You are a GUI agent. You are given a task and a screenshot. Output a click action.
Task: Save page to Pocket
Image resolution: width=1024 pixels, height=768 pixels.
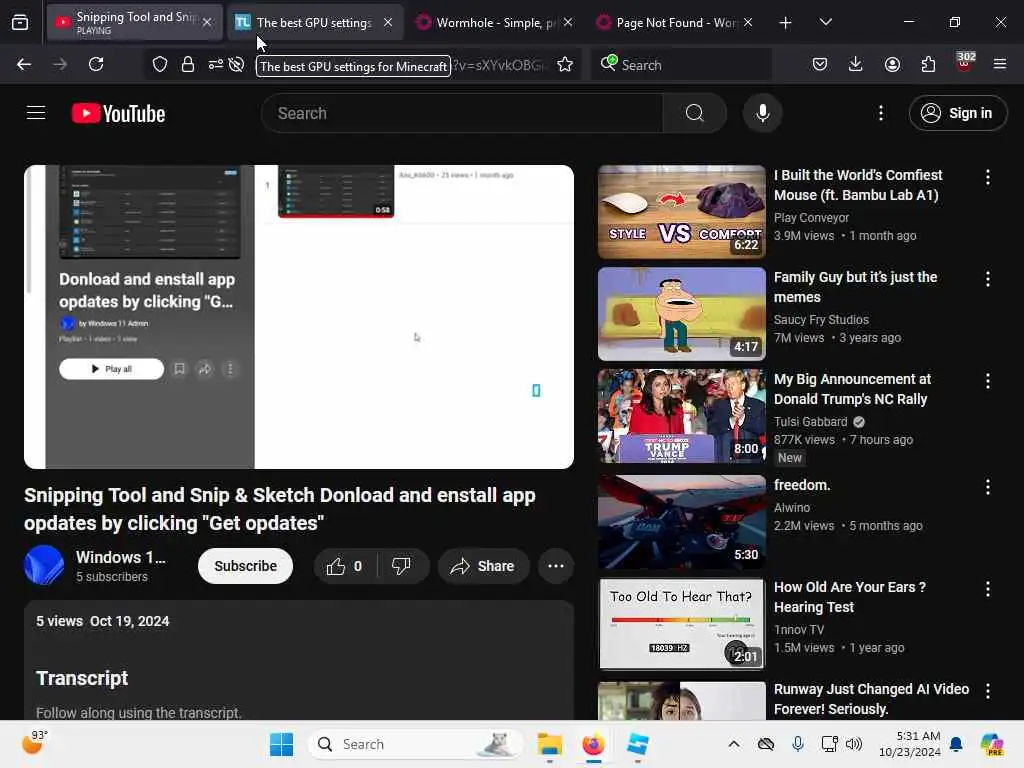point(820,64)
